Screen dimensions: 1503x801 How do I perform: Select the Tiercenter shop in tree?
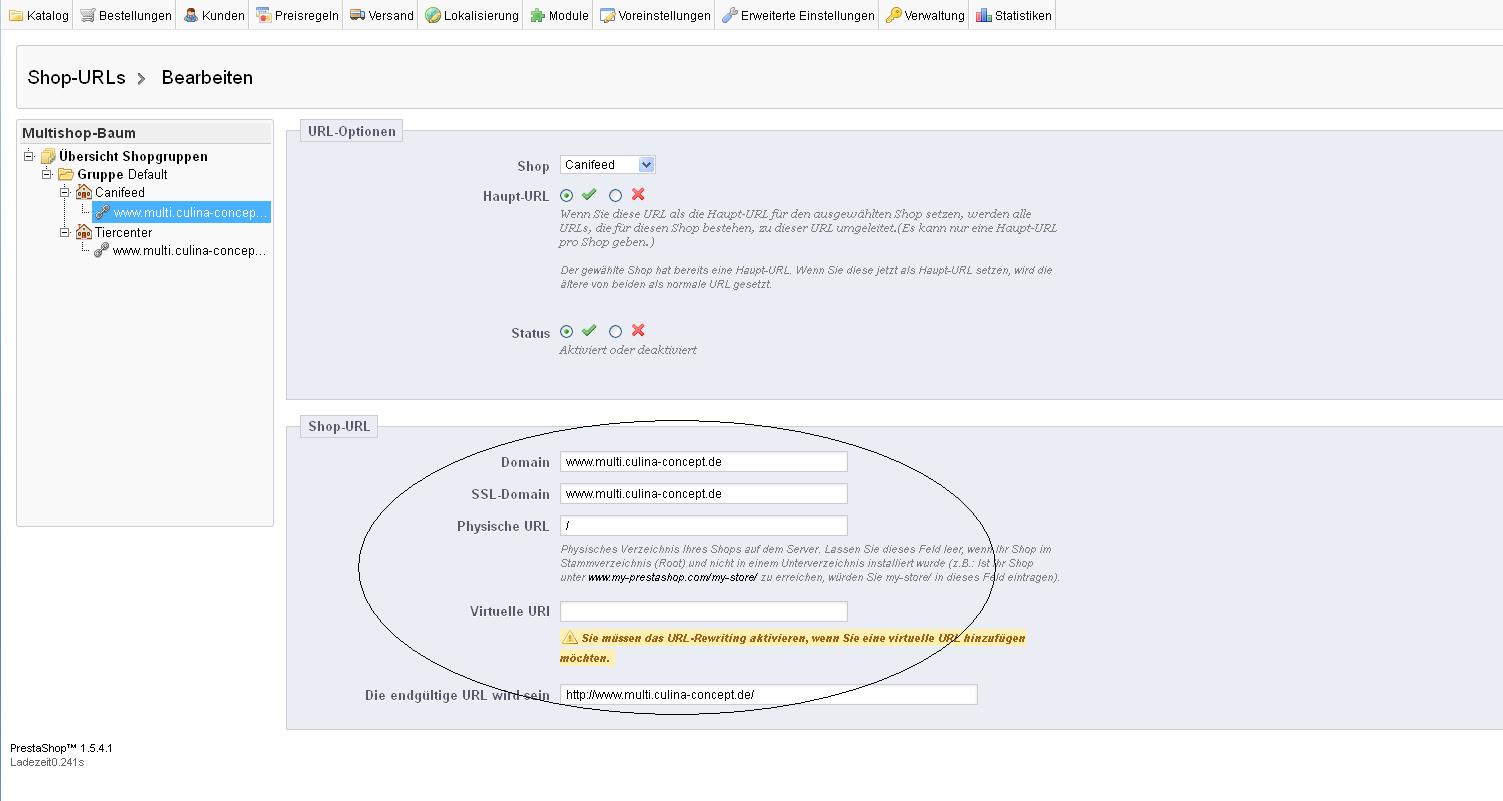[x=123, y=232]
